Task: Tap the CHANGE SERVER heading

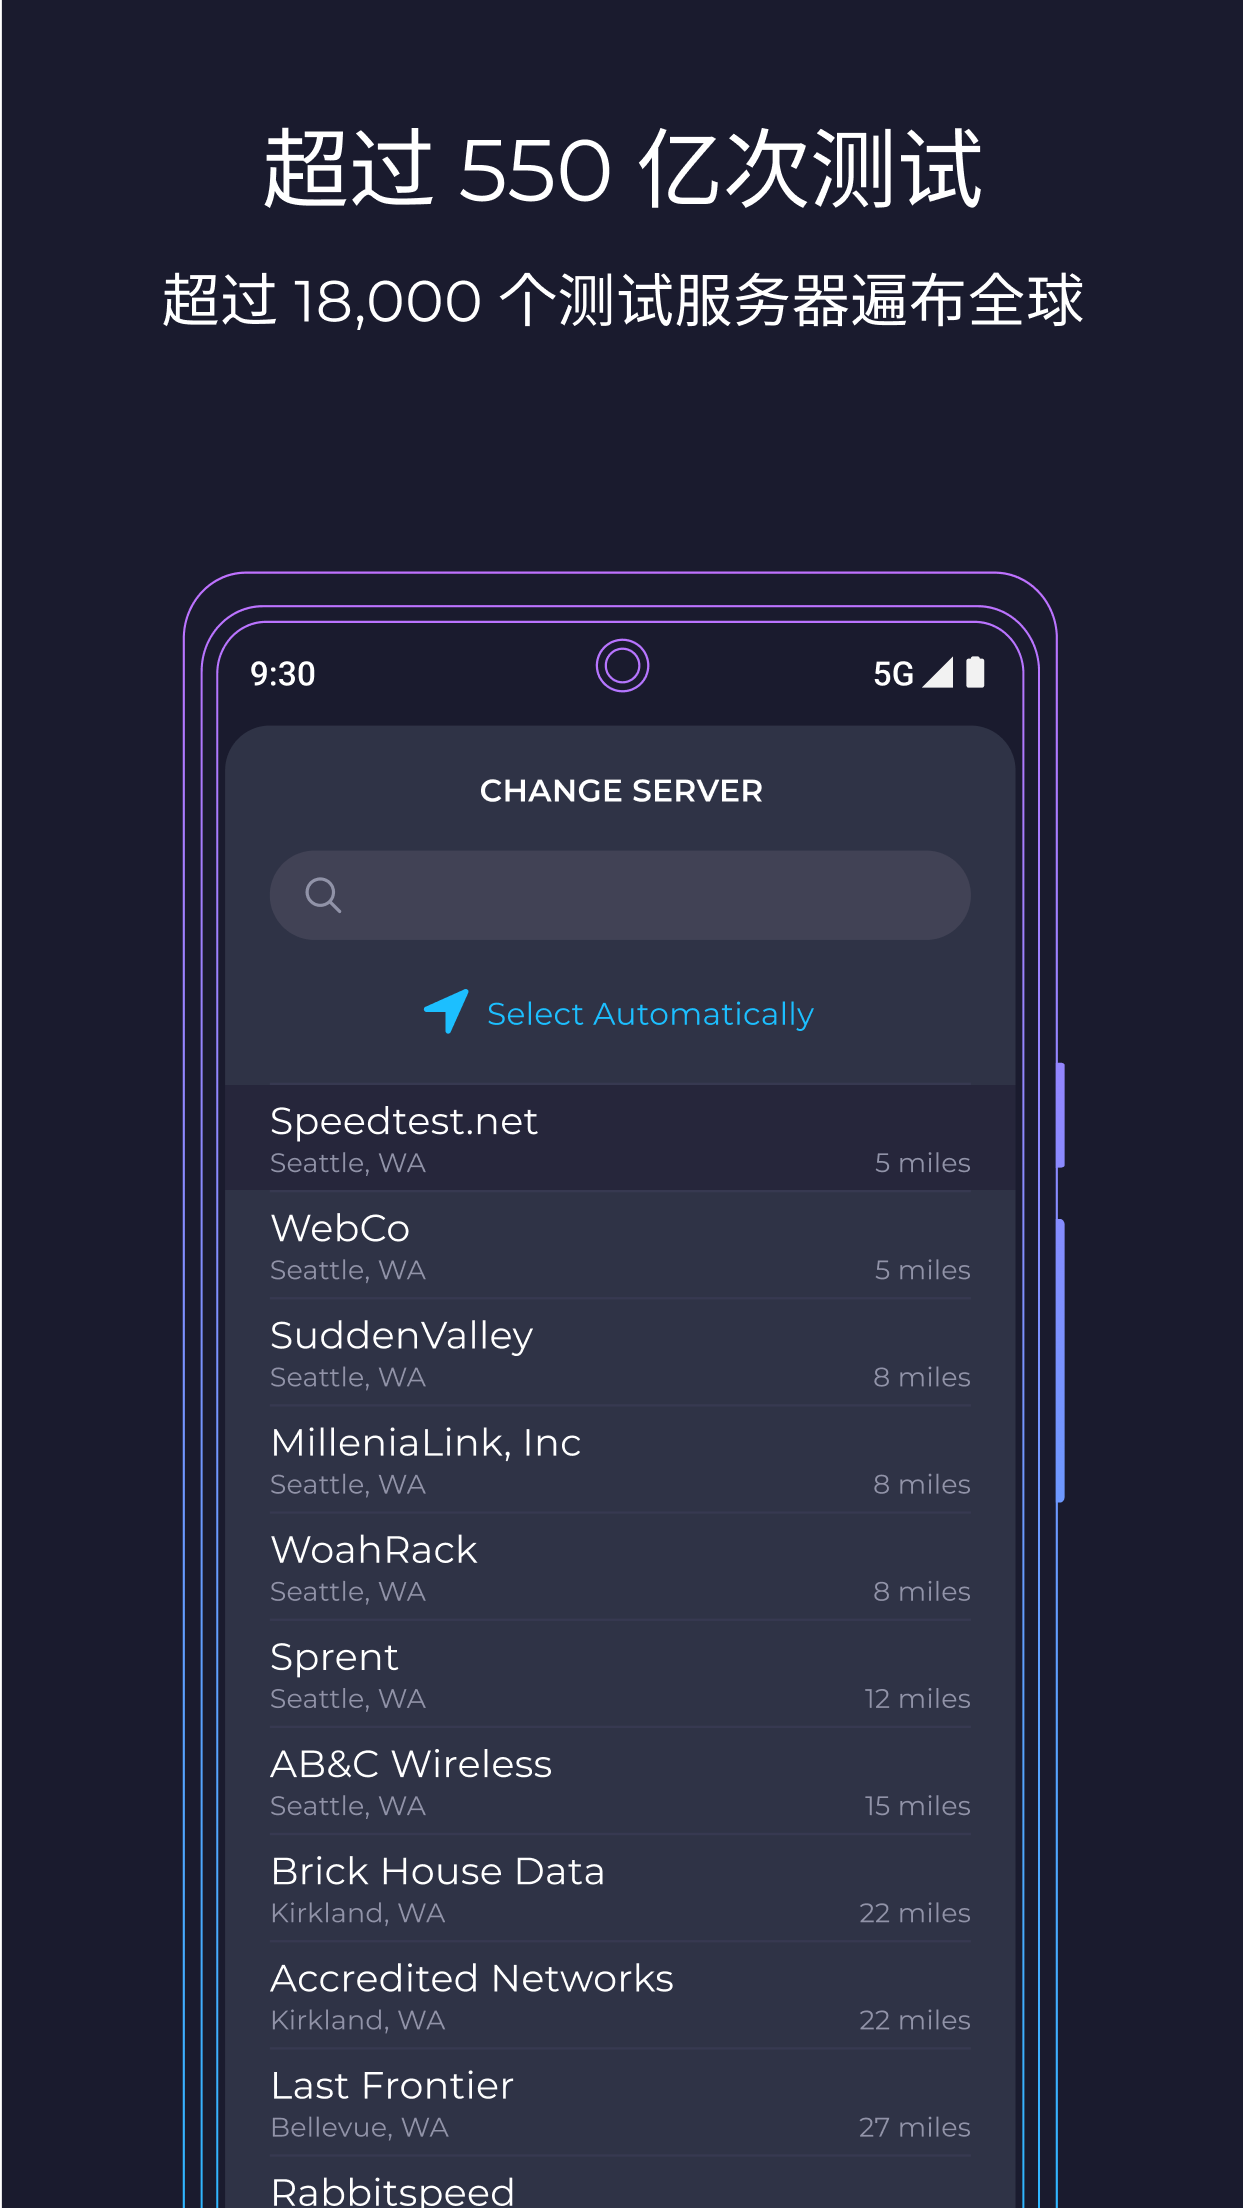Action: pos(621,791)
